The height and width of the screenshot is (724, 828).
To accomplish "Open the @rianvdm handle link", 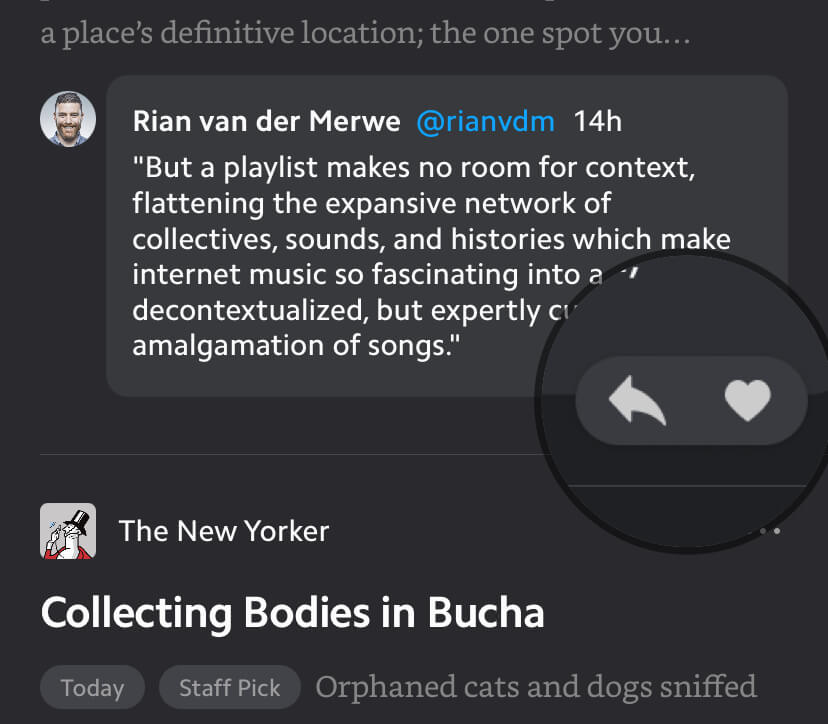I will 485,122.
